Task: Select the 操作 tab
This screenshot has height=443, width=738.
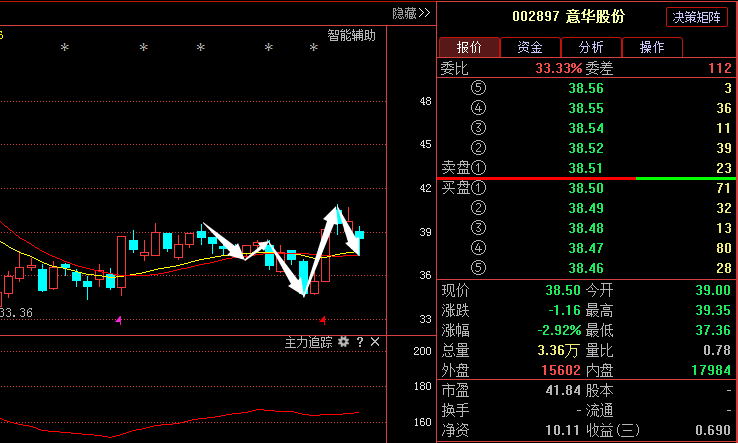Action: click(652, 47)
